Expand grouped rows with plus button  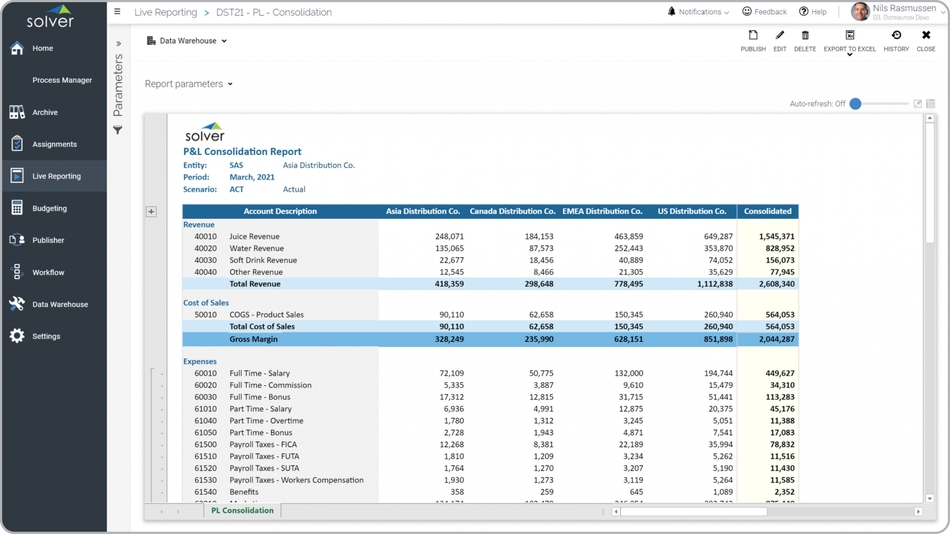click(151, 211)
